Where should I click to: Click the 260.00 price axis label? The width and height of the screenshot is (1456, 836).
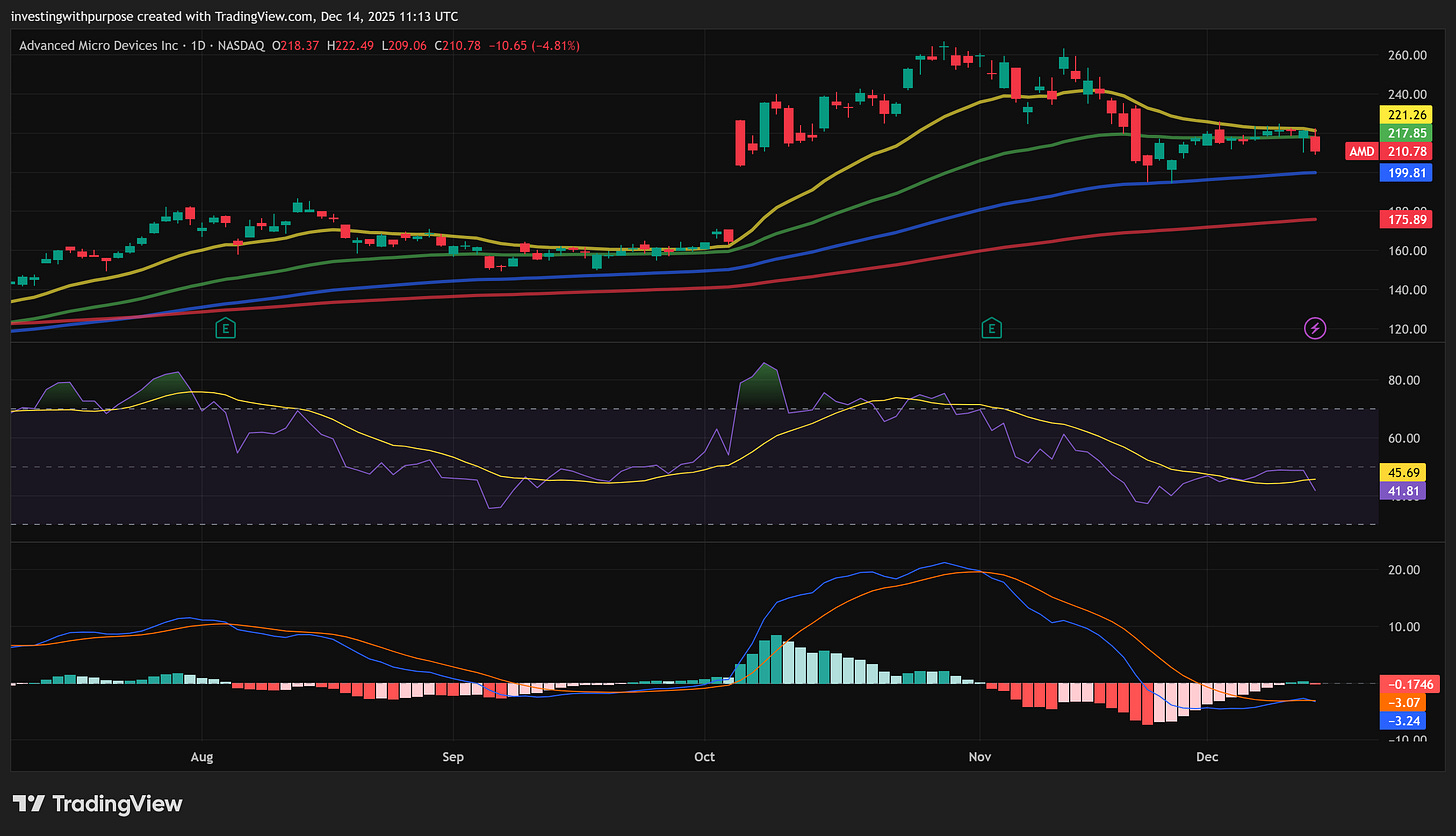pos(1405,55)
